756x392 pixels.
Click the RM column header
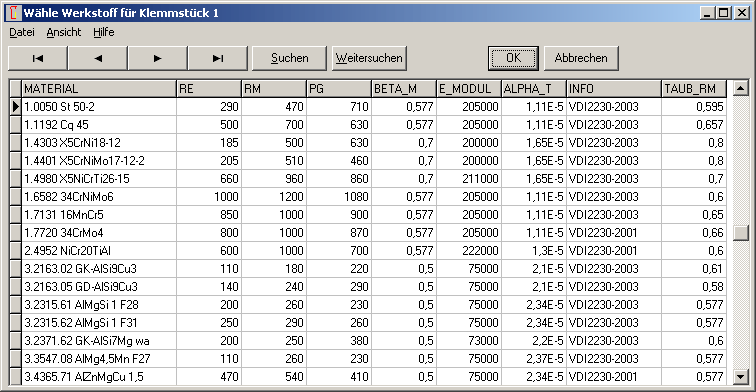click(274, 89)
